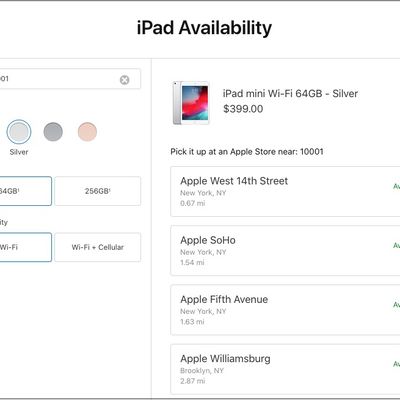400x400 pixels.
Task: Click the 1.63 mi distance text
Action: [x=192, y=322]
